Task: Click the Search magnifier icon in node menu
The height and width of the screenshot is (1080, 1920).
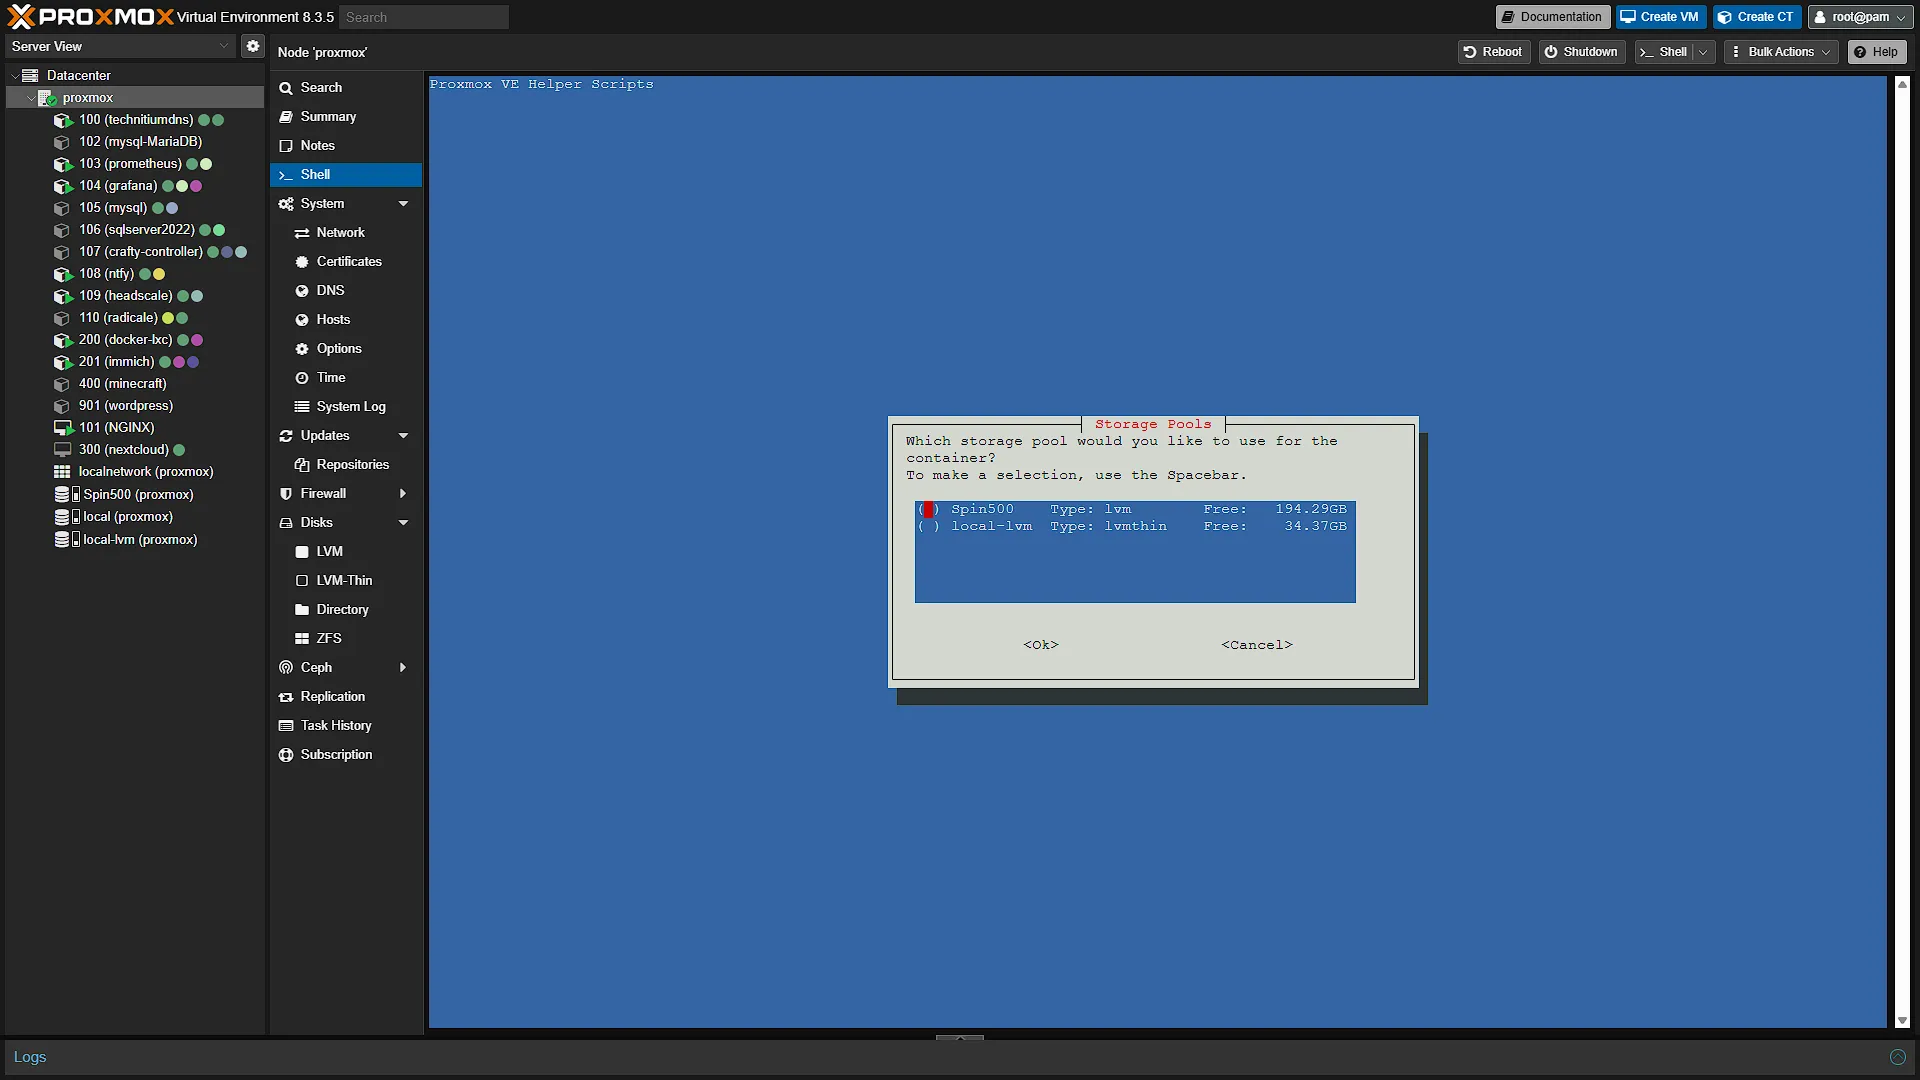Action: pyautogui.click(x=286, y=88)
